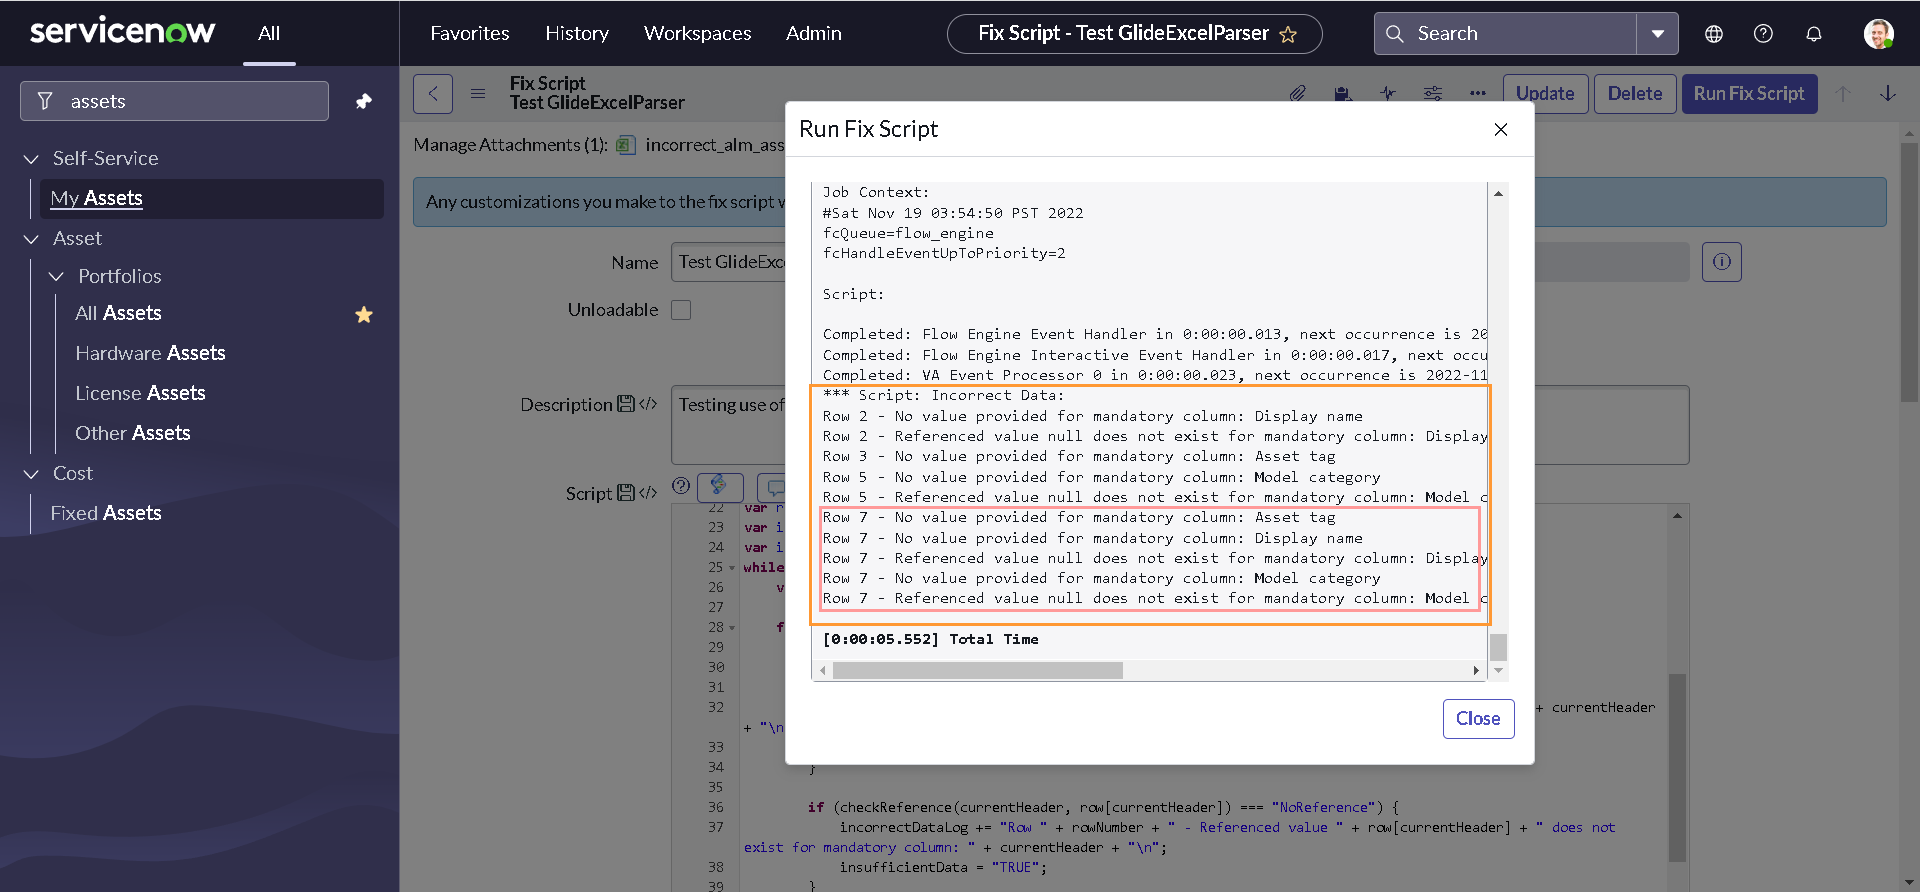
Task: Open the application scope globe icon
Action: [x=1714, y=34]
